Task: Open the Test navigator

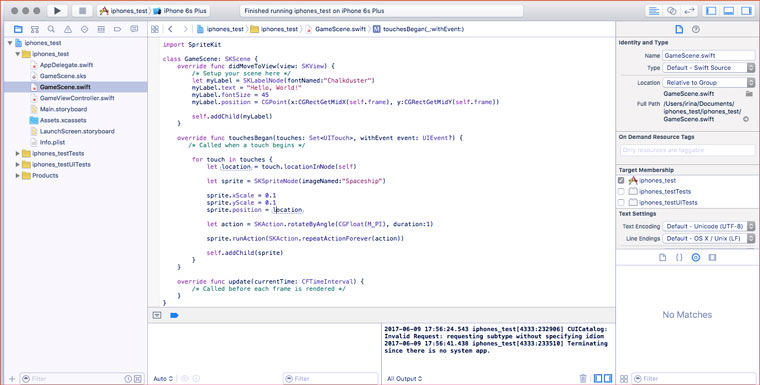Action: click(x=84, y=29)
